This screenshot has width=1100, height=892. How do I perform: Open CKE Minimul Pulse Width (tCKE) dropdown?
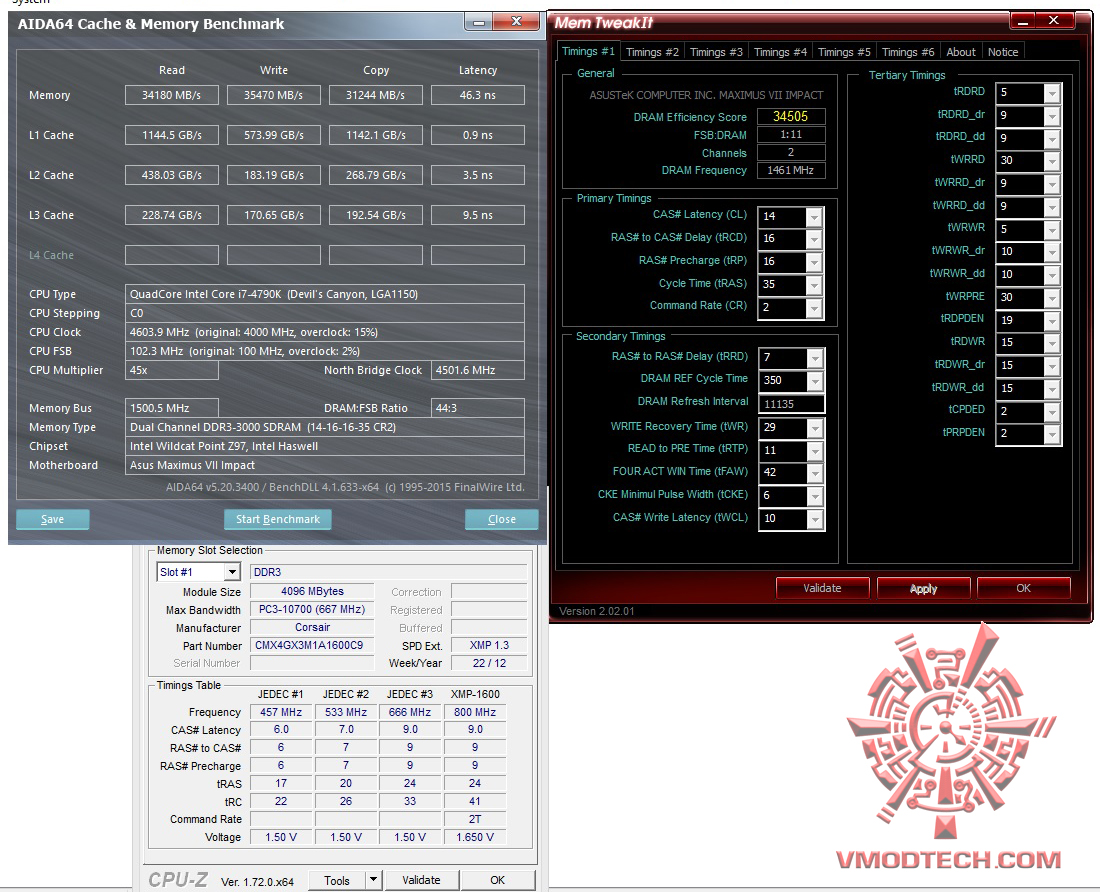[814, 496]
